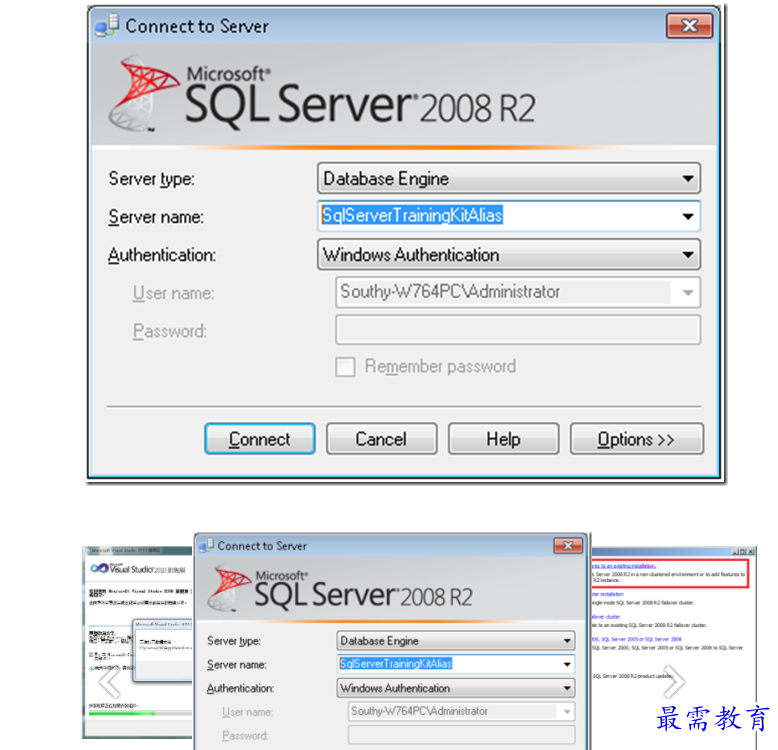Click the Password field in small dialog
The height and width of the screenshot is (750, 778).
461,735
